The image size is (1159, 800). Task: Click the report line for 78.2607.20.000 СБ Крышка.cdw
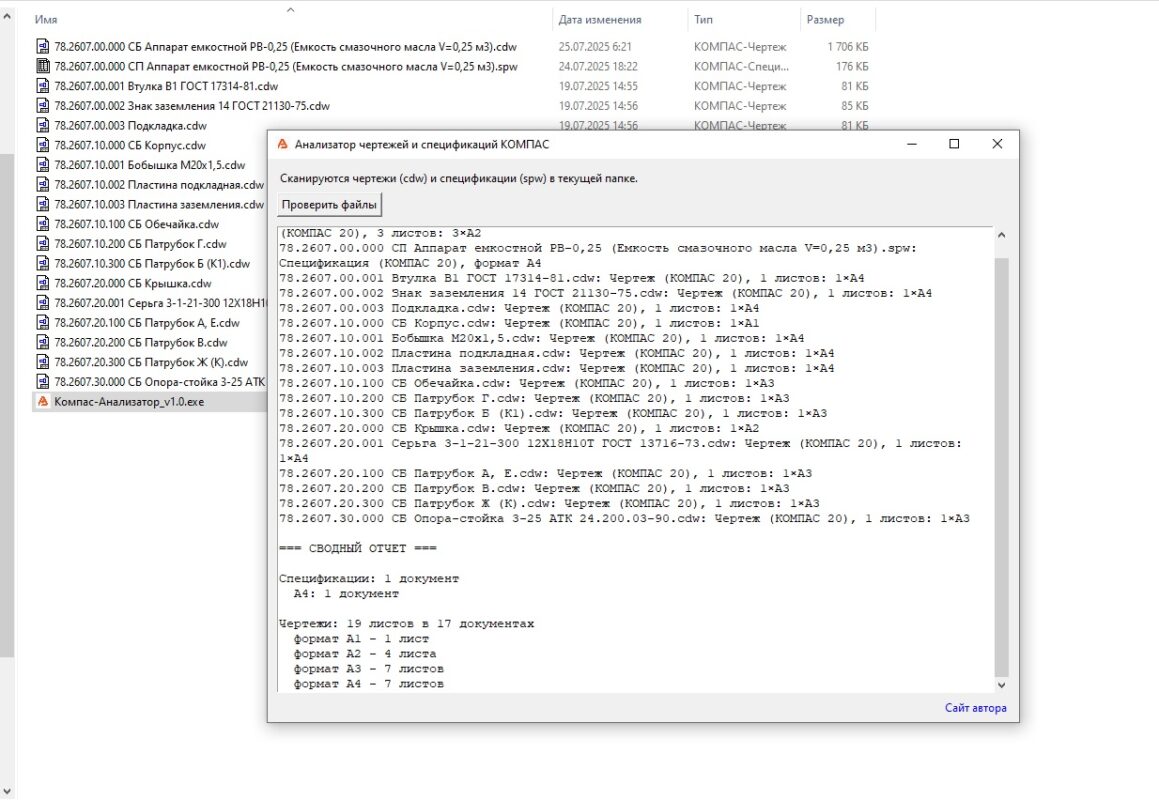(519, 428)
